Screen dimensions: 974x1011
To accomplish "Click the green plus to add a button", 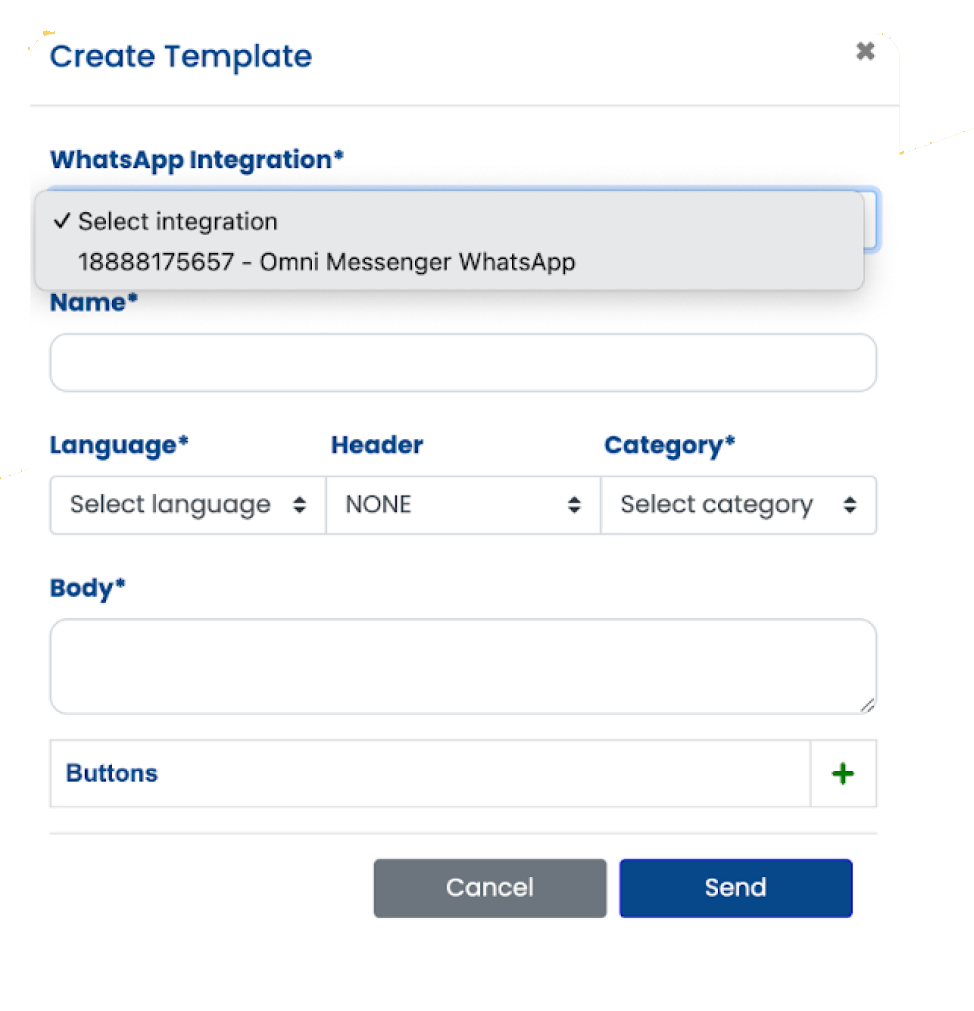I will (843, 773).
